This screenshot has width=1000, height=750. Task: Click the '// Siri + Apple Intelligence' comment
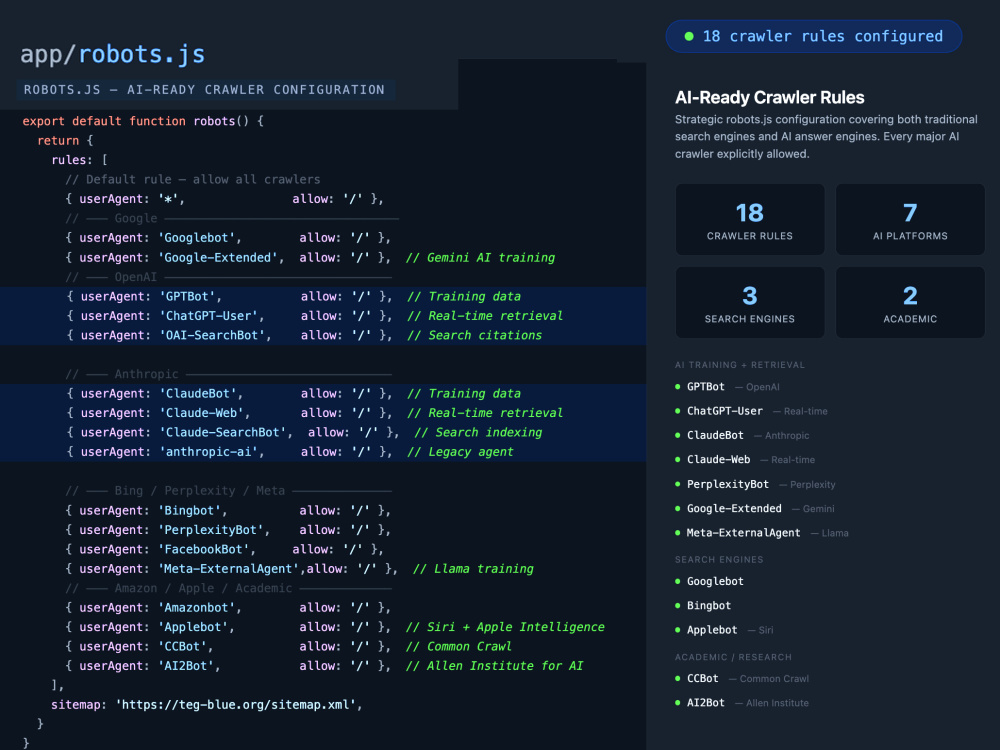[505, 627]
